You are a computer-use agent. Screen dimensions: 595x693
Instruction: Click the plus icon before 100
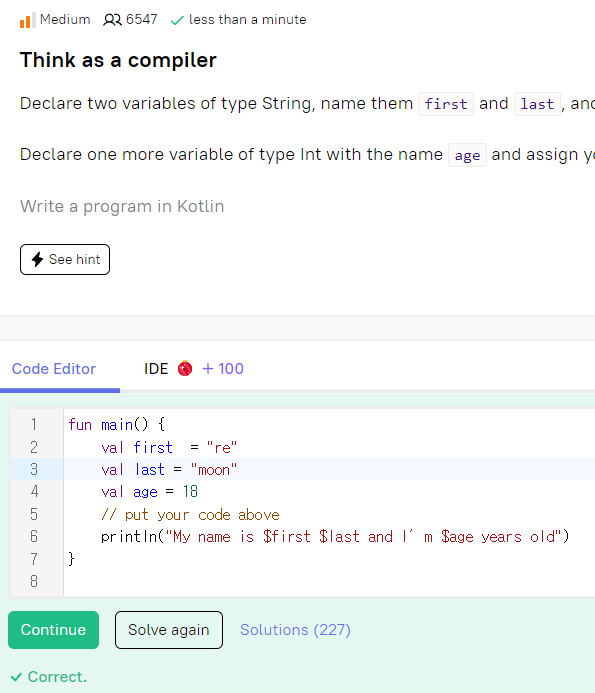(x=207, y=369)
